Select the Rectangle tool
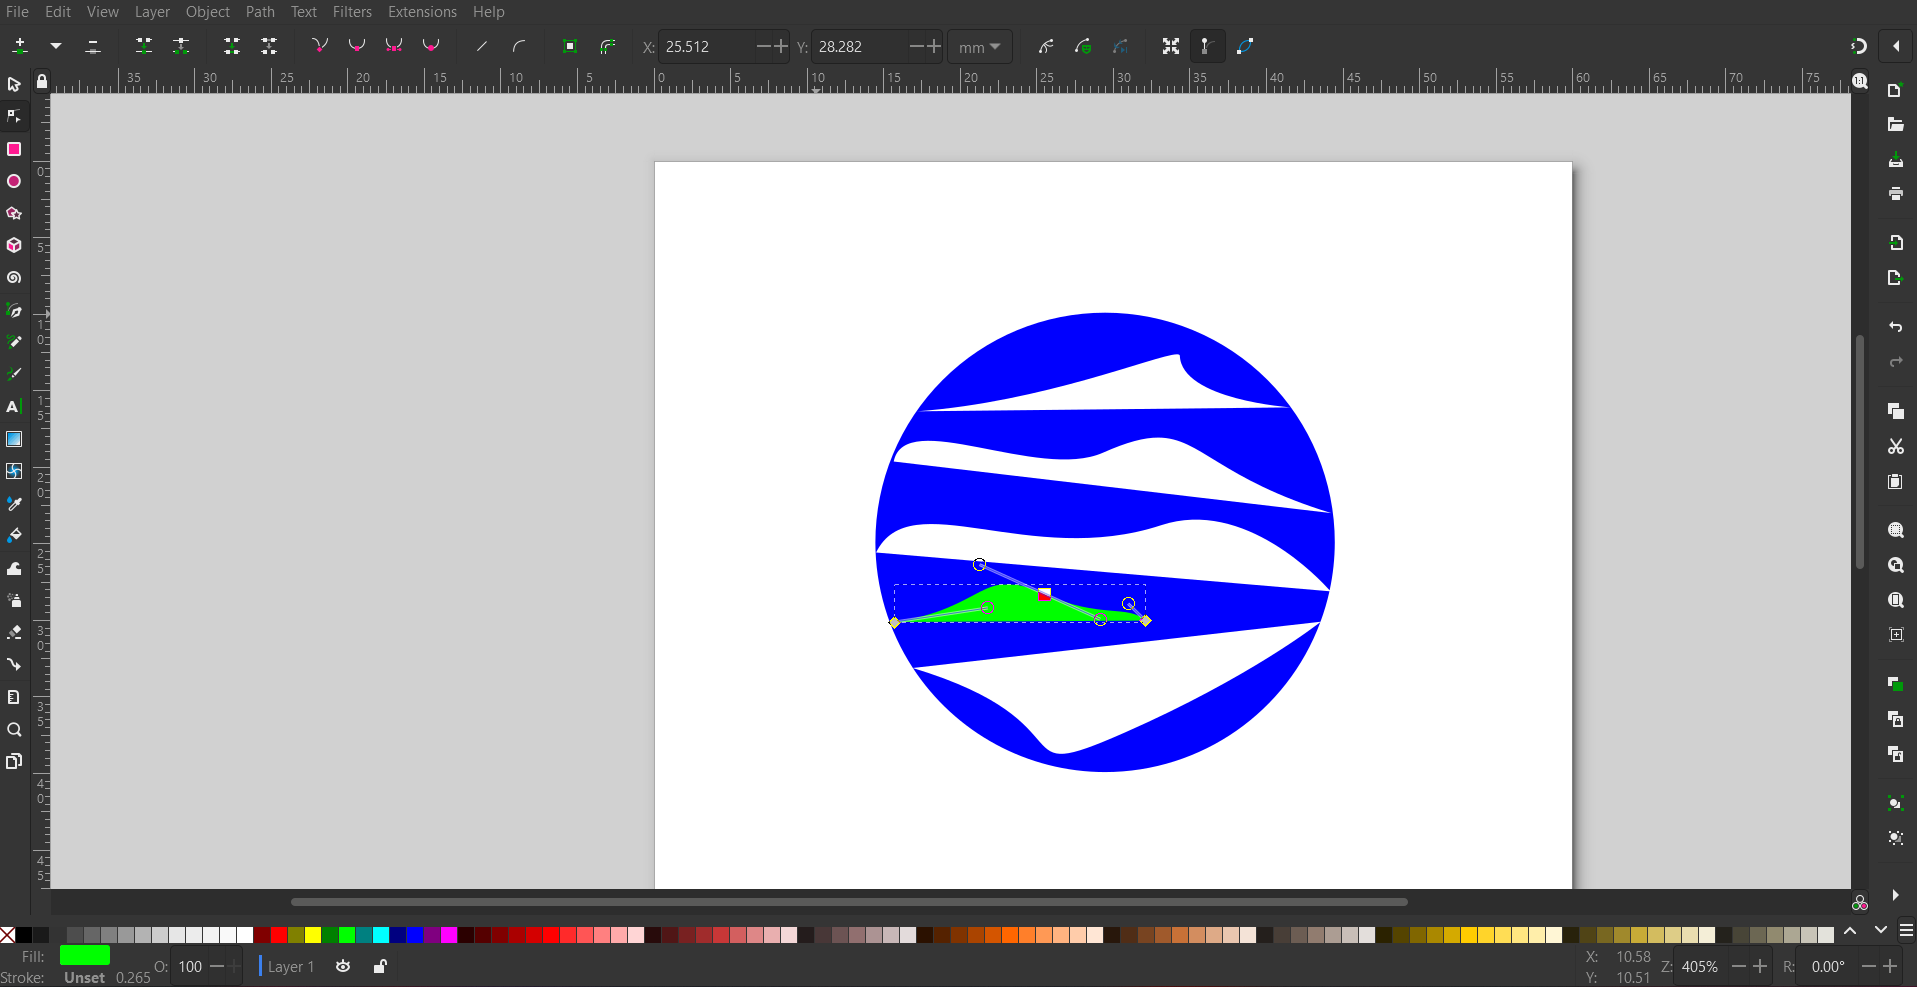 click(x=14, y=149)
